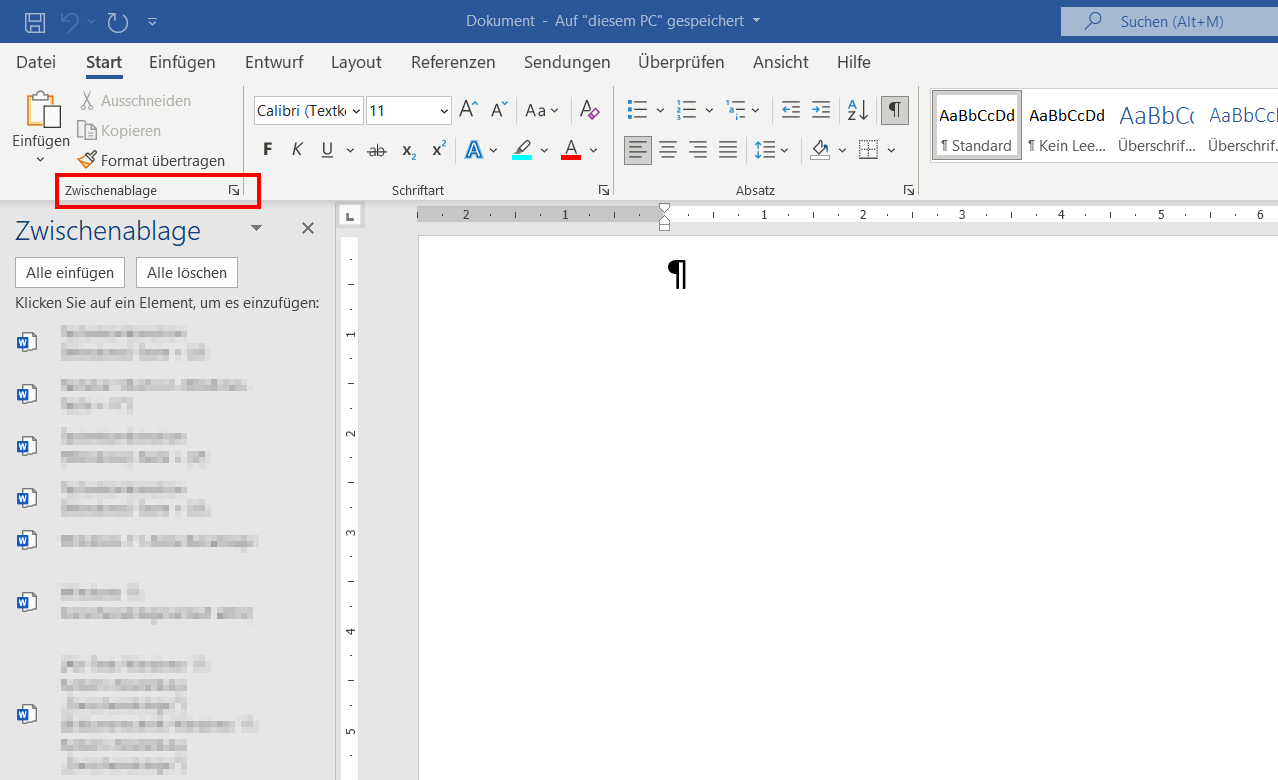
Task: Open Zwischenablage pane options arrow
Action: [256, 229]
